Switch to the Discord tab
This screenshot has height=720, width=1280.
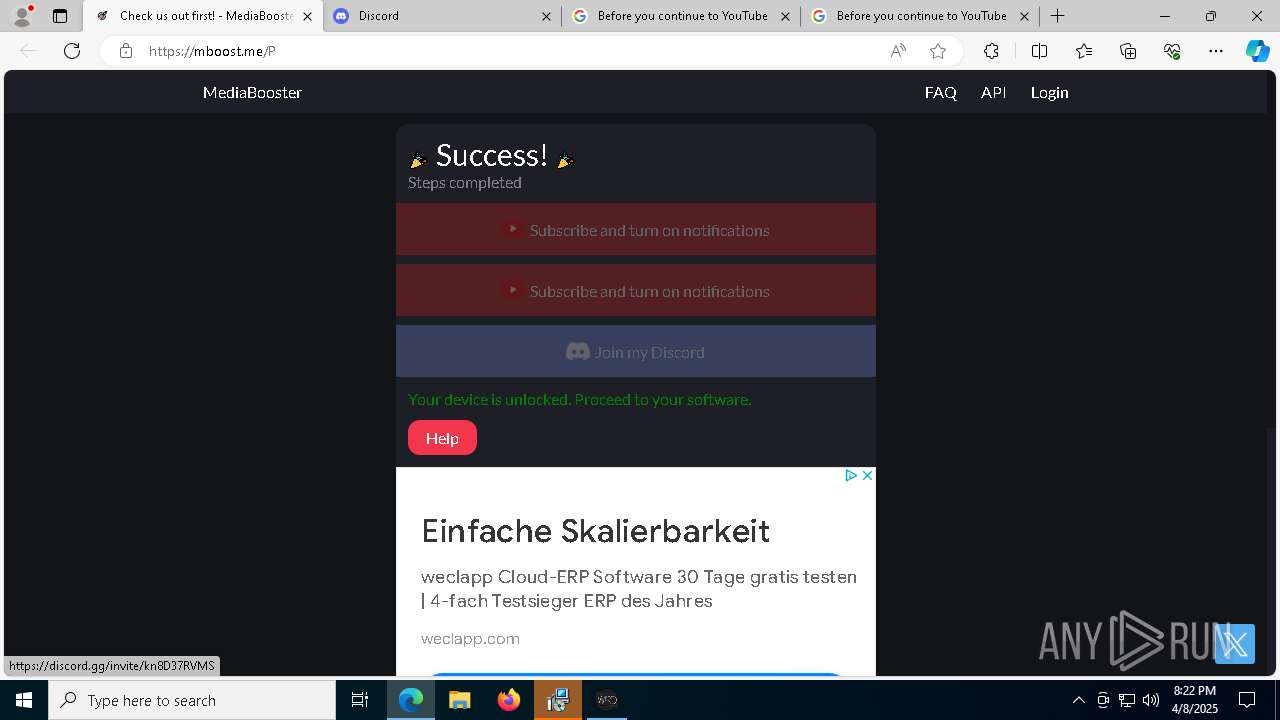(441, 16)
